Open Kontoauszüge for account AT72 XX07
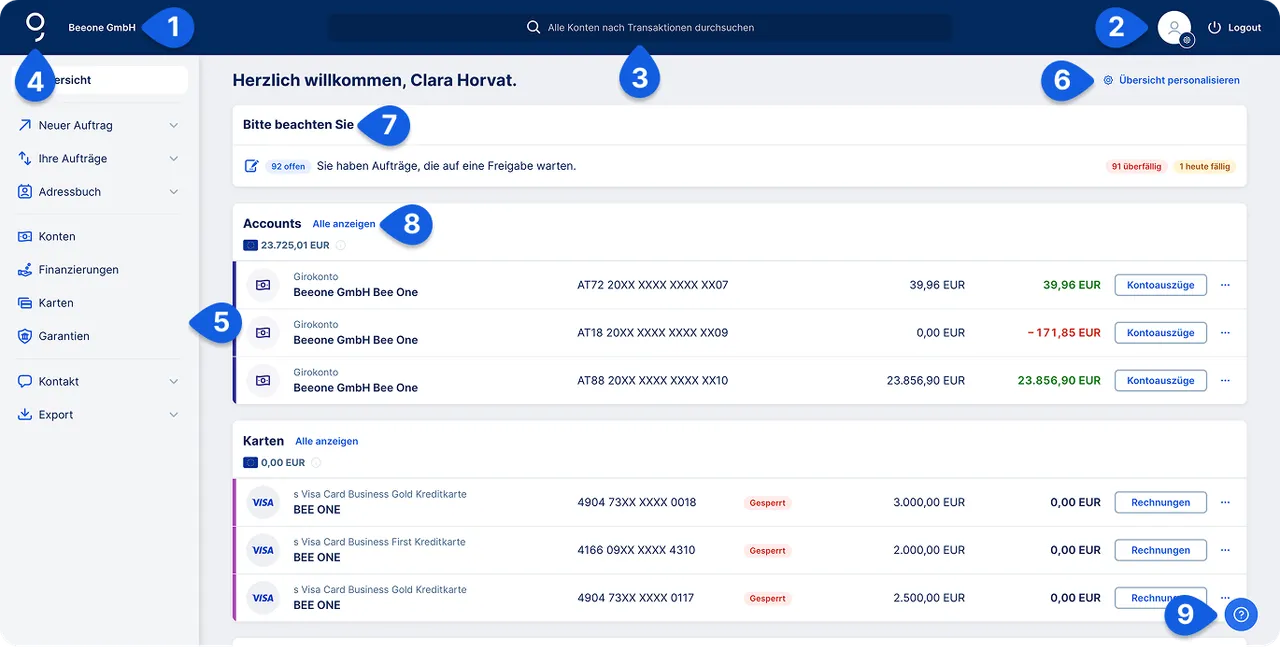Viewport: 1280px width, 647px height. point(1160,285)
